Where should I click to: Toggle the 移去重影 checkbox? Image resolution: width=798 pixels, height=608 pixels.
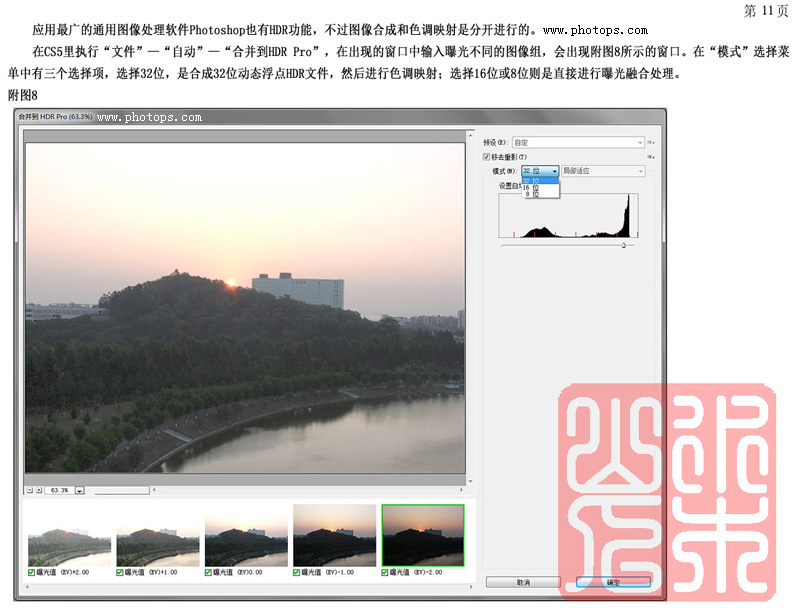487,157
